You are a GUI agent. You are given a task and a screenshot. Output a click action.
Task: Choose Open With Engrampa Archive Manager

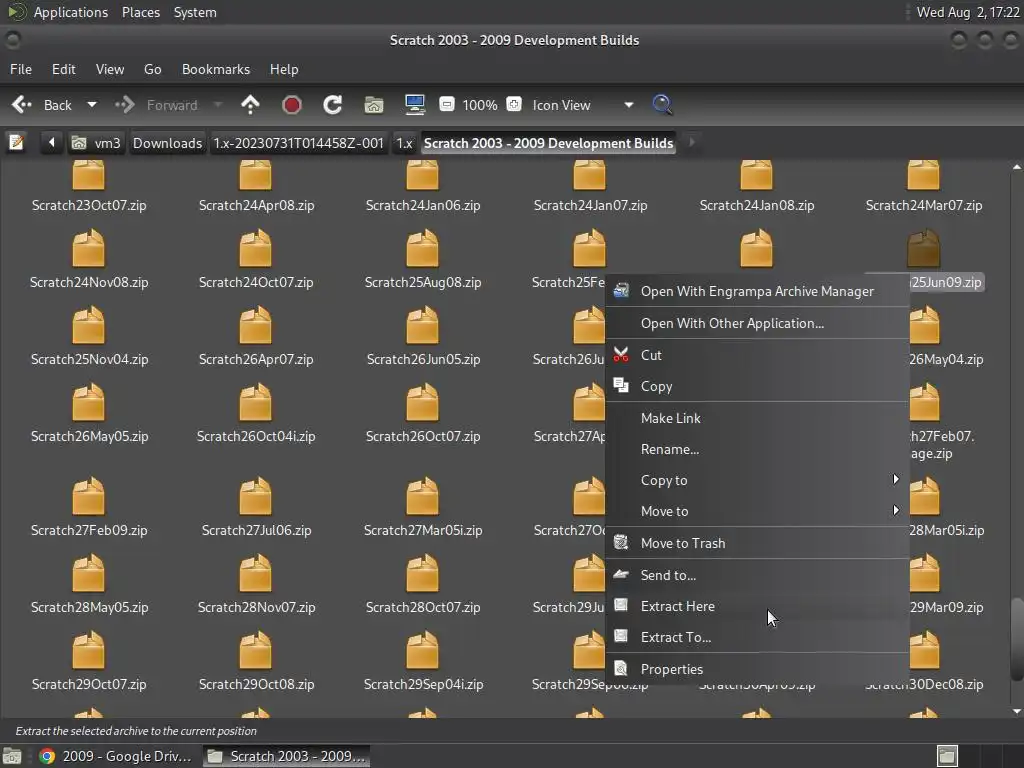tap(758, 291)
